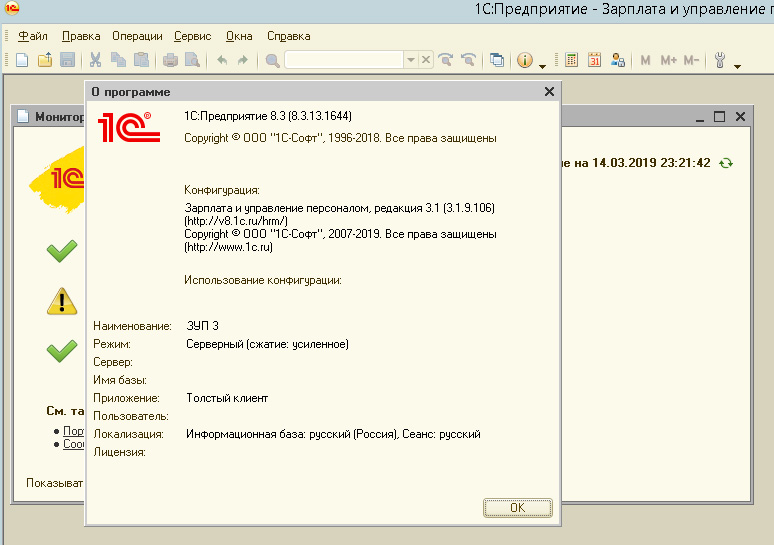Viewport: 774px width, 545px height.
Task: Create a new document with the blank page icon
Action: [22, 60]
